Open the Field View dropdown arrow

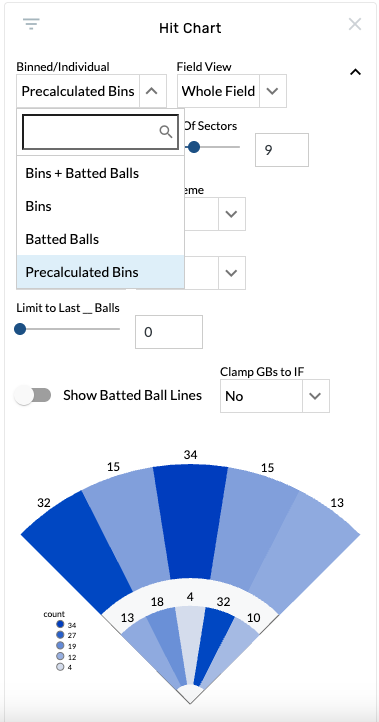[x=273, y=91]
